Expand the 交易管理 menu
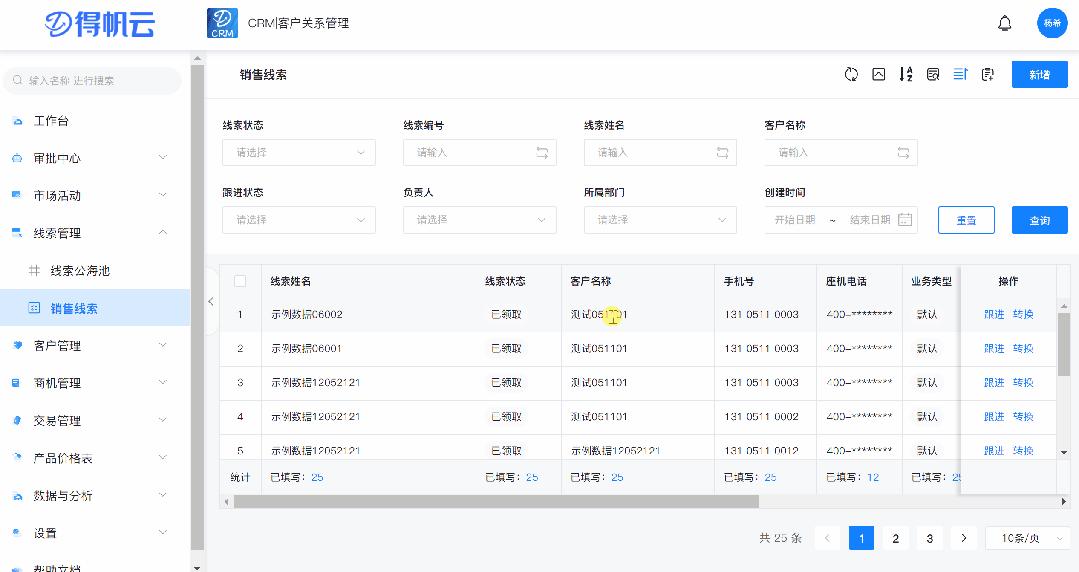Screen dimensions: 1079x572 95,421
